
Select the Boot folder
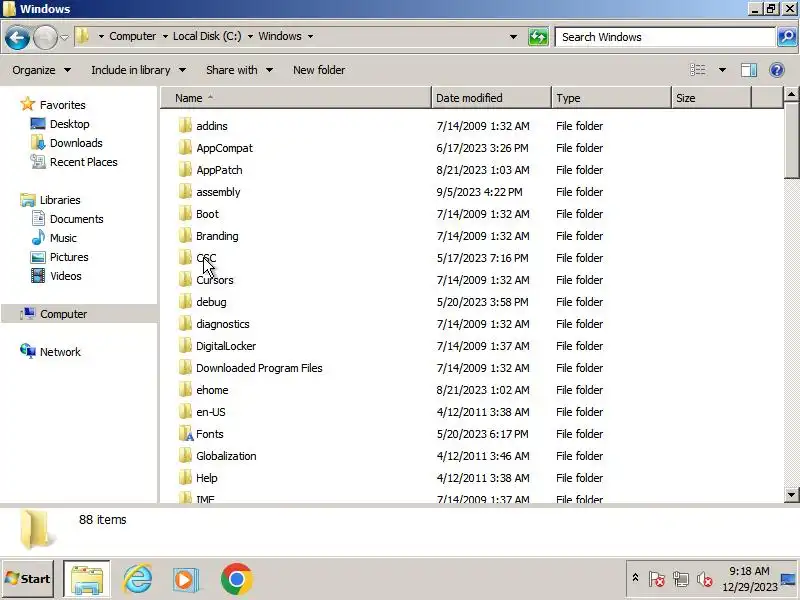click(207, 214)
